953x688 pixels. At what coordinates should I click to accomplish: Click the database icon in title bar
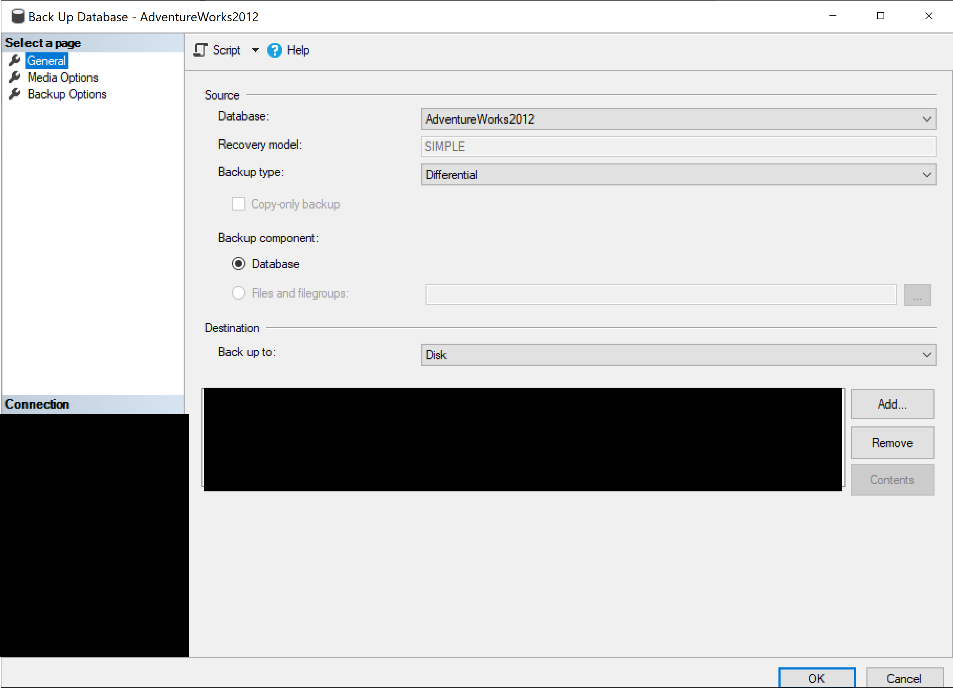(x=18, y=16)
